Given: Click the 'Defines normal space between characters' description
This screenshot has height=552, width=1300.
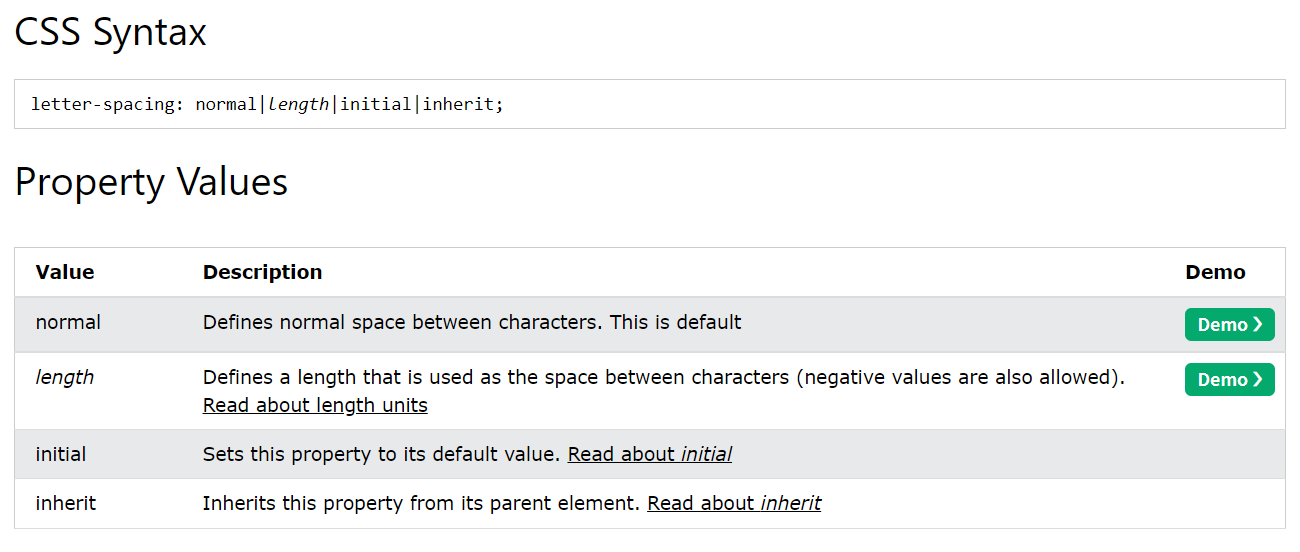Looking at the screenshot, I should tap(402, 323).
